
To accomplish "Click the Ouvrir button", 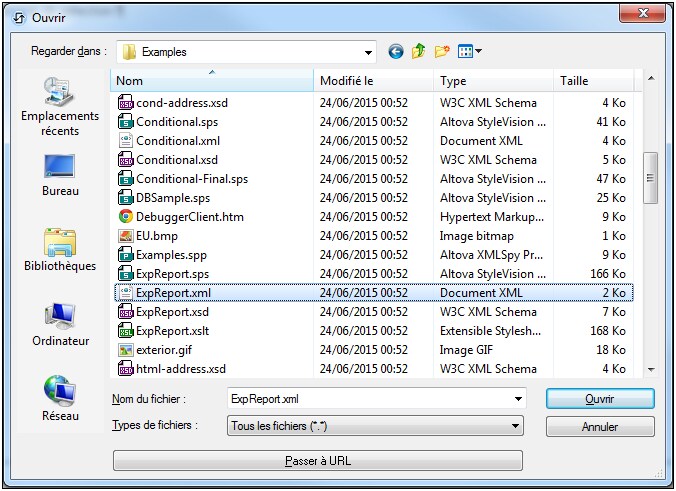I will pyautogui.click(x=600, y=398).
